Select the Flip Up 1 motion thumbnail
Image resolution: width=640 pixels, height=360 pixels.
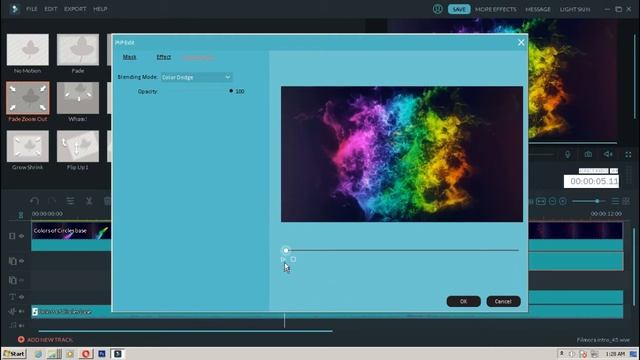coord(78,146)
